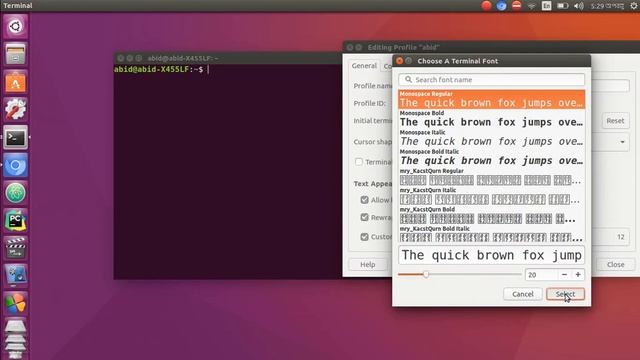The height and width of the screenshot is (360, 640).
Task: Click the font size slider handle
Action: pyautogui.click(x=426, y=274)
